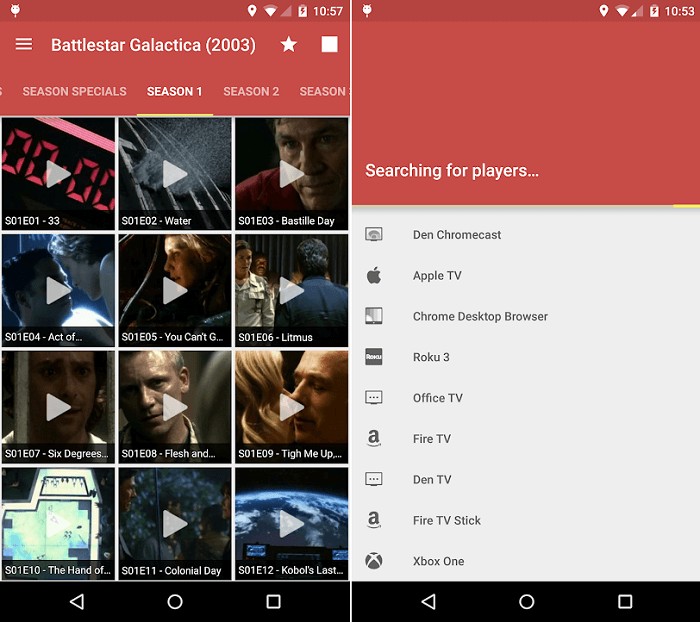Select the Season 1 tab
Image resolution: width=700 pixels, height=622 pixels.
(175, 92)
